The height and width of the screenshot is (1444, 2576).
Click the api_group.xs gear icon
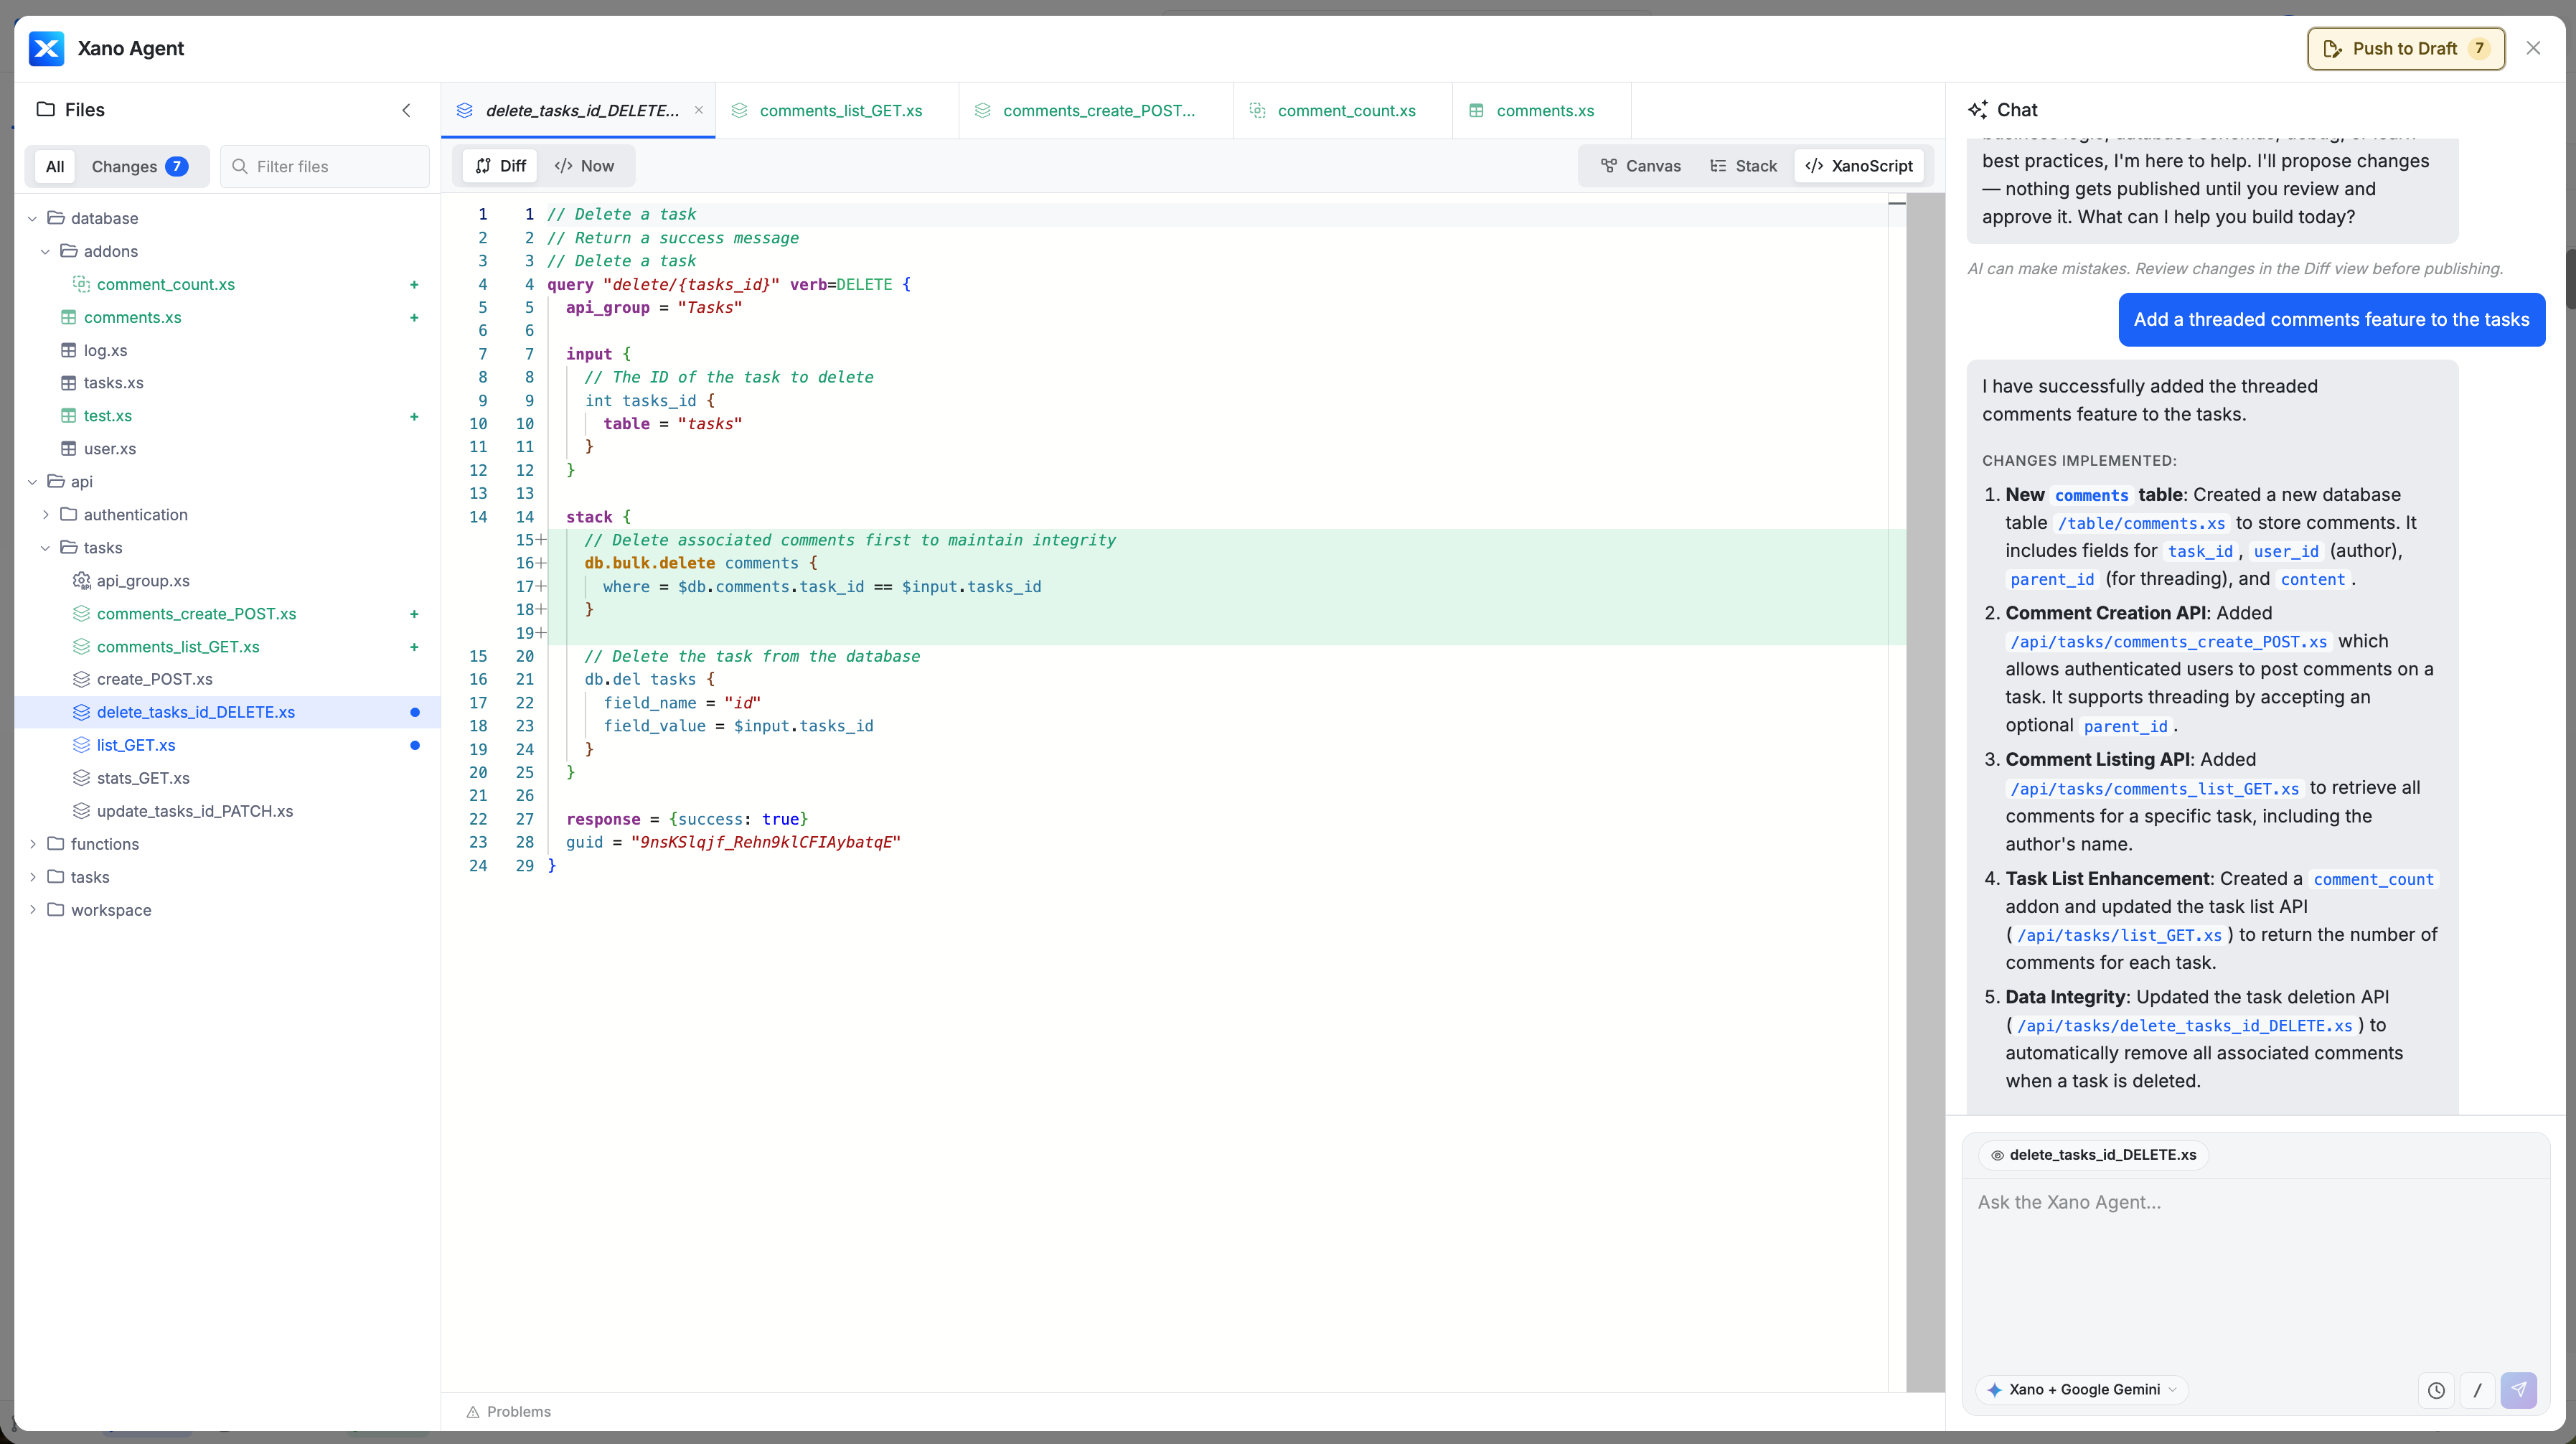pos(81,581)
